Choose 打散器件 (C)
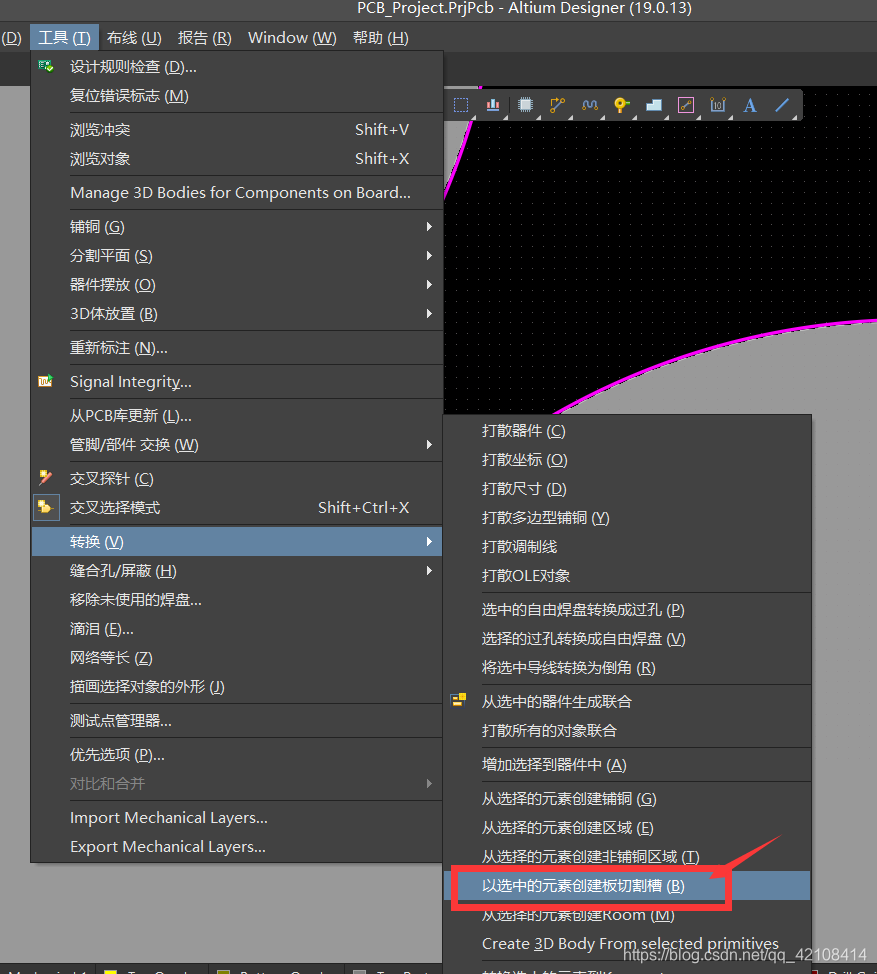This screenshot has height=974, width=877. click(627, 430)
